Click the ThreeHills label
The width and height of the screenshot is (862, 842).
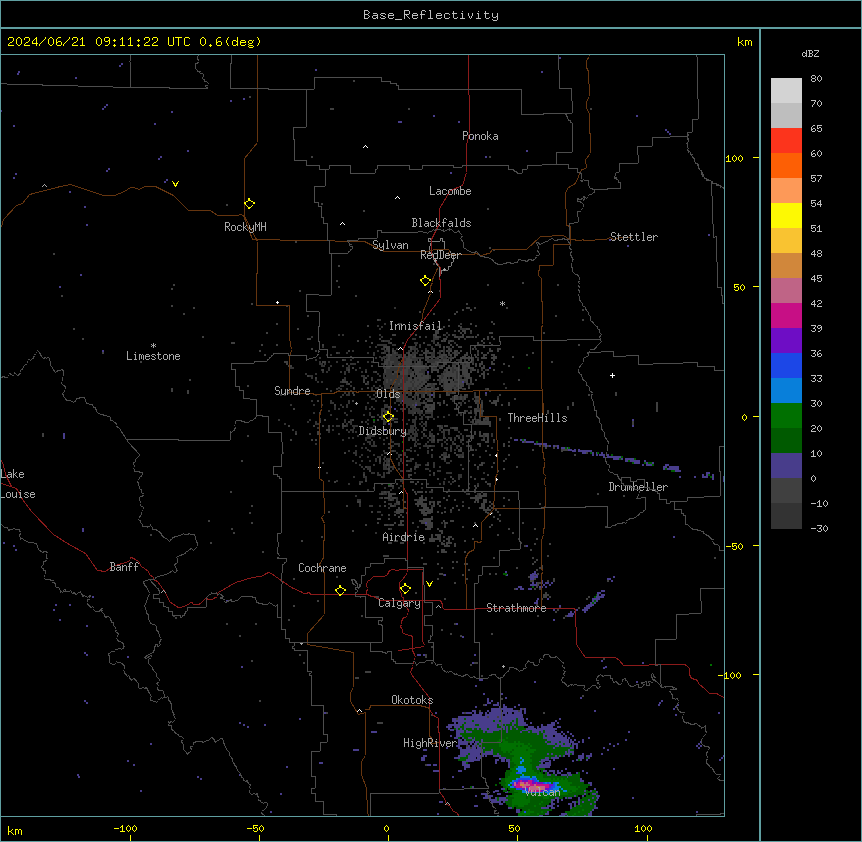537,418
